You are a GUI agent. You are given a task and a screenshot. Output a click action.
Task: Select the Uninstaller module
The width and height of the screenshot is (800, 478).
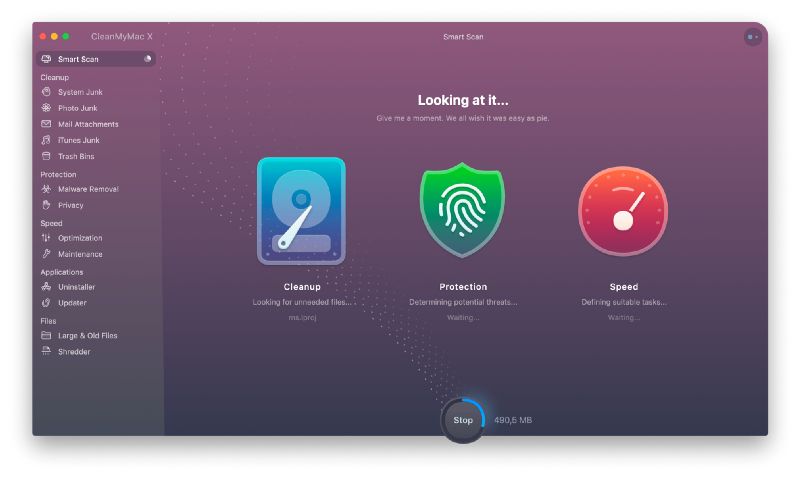[77, 287]
